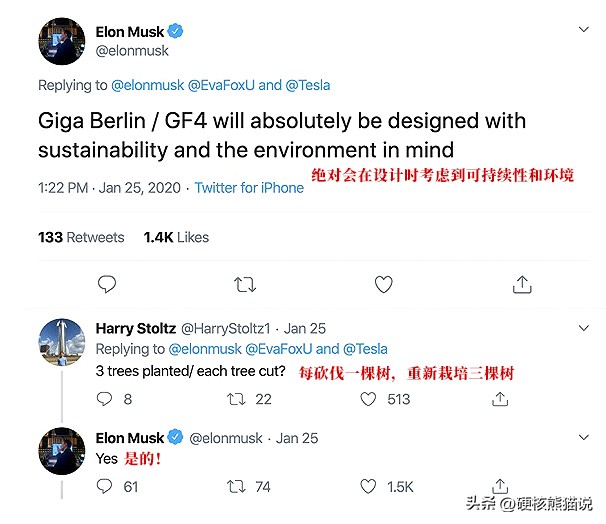Retweet Elon Musk's 'Yes' reply
This screenshot has height=524, width=606.
[x=237, y=487]
